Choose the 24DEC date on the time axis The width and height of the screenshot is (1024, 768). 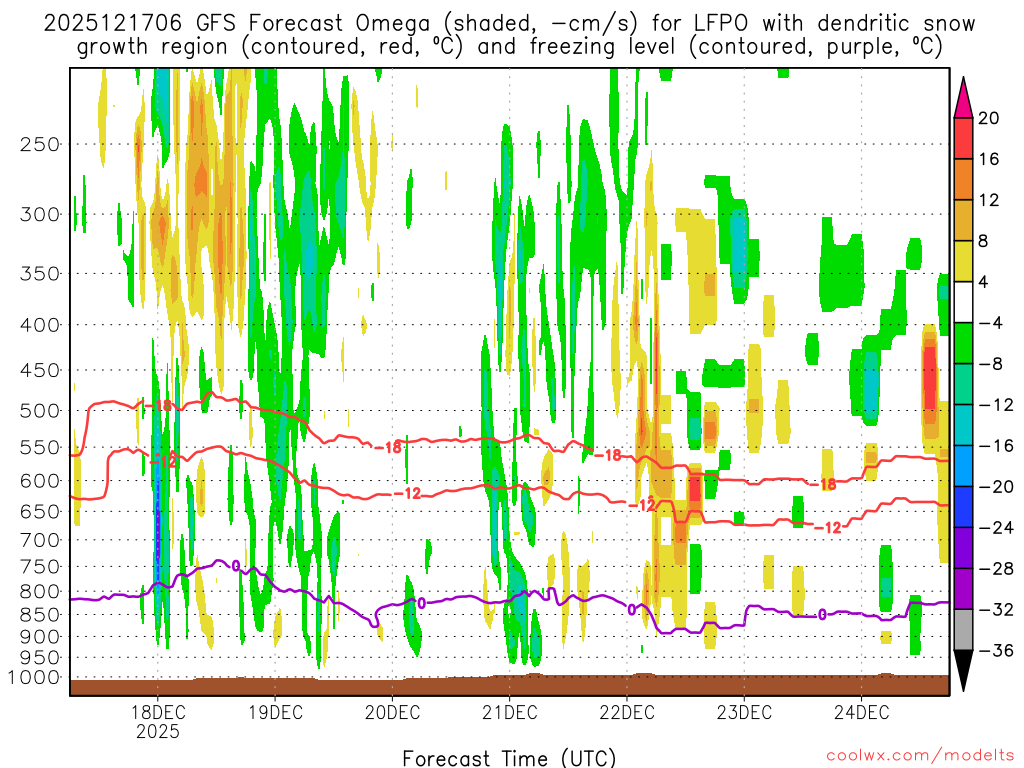click(x=861, y=712)
